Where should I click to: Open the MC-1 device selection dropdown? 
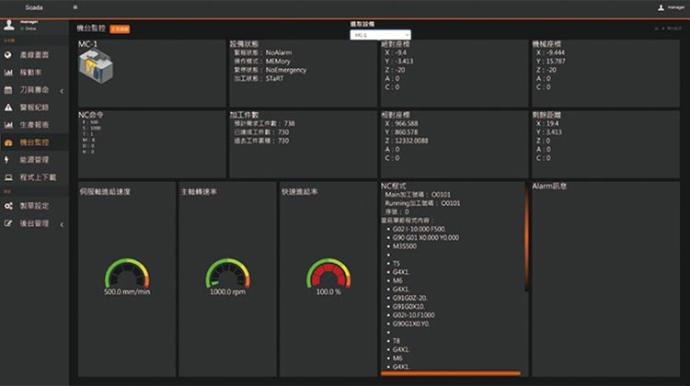(380, 35)
